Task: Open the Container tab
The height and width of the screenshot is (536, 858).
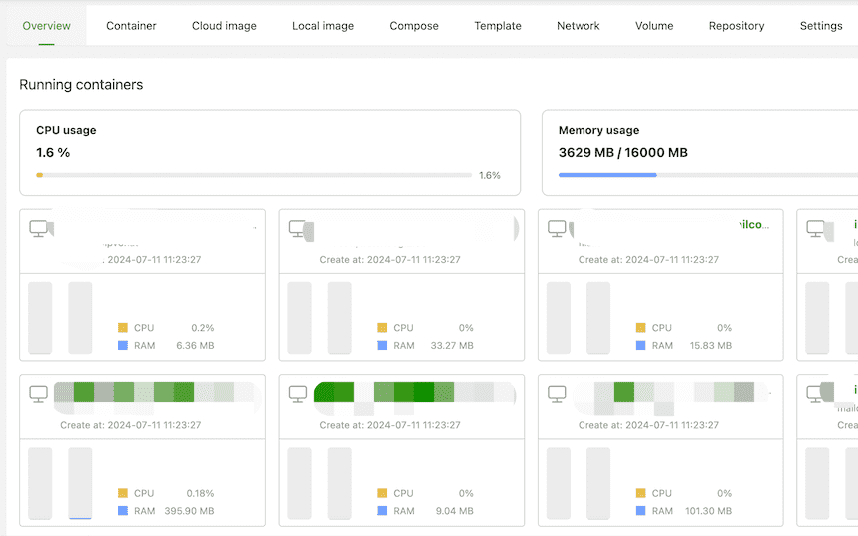Action: pos(131,26)
